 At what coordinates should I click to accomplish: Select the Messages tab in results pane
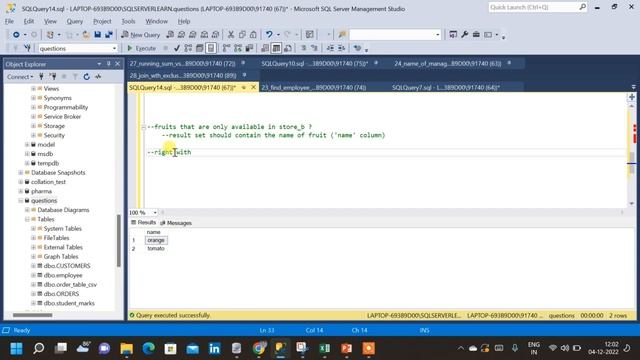pos(176,223)
